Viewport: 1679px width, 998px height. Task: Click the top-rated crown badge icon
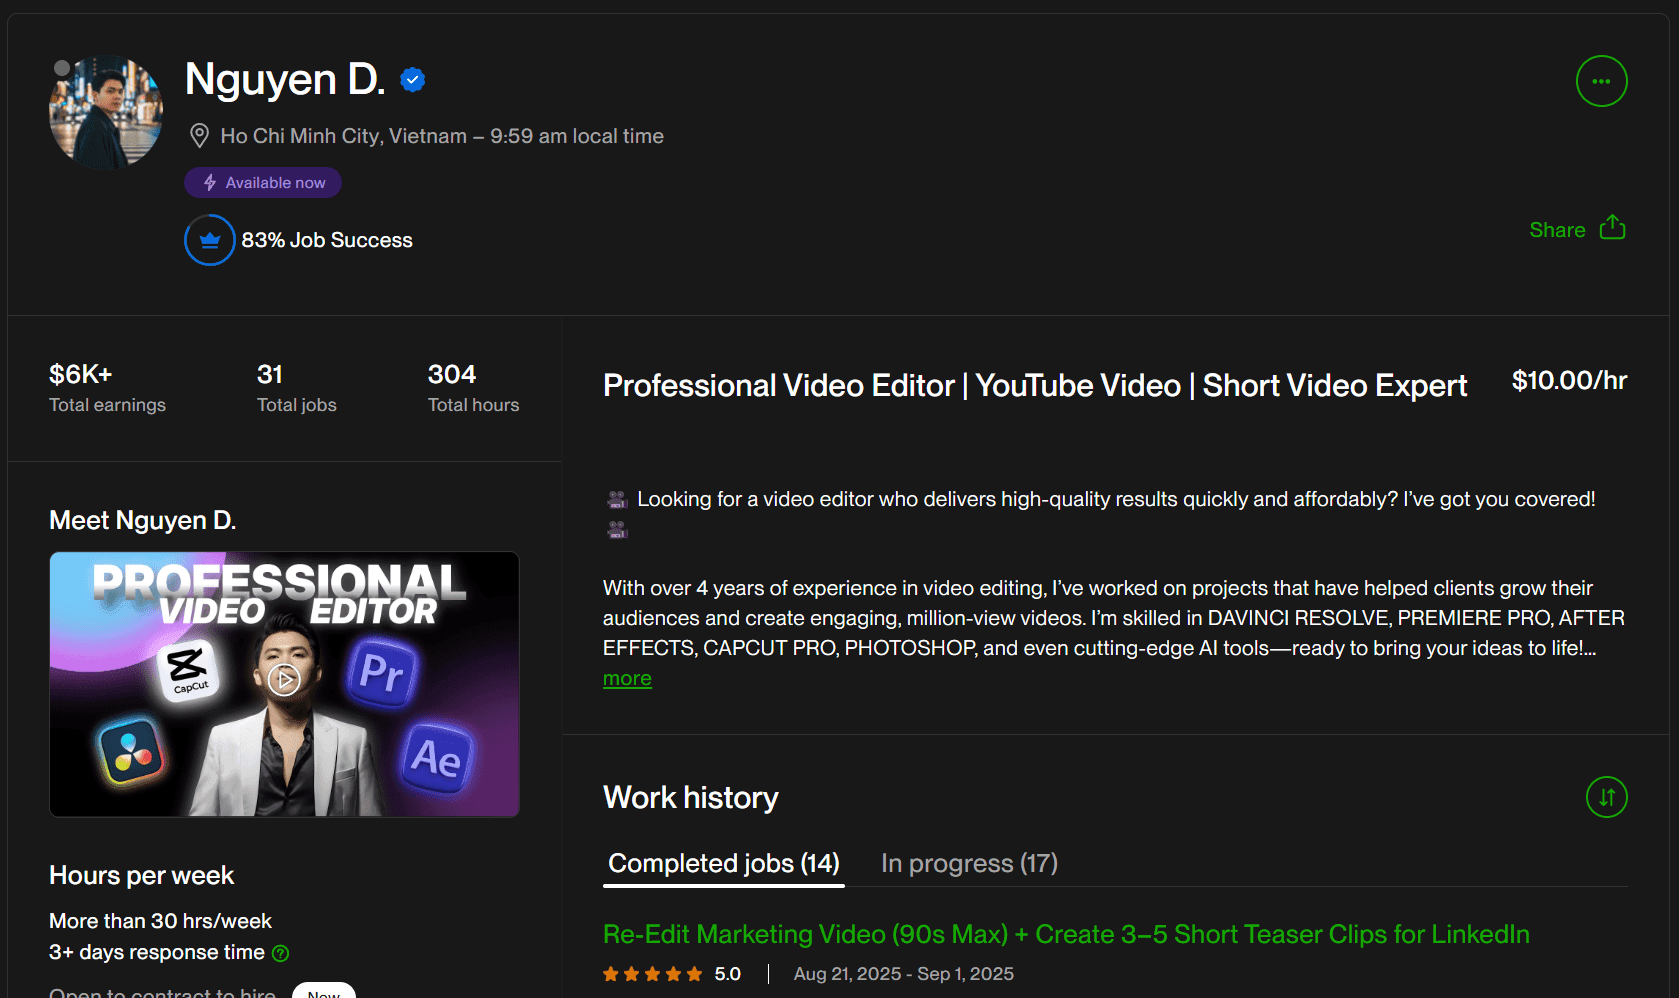tap(210, 240)
